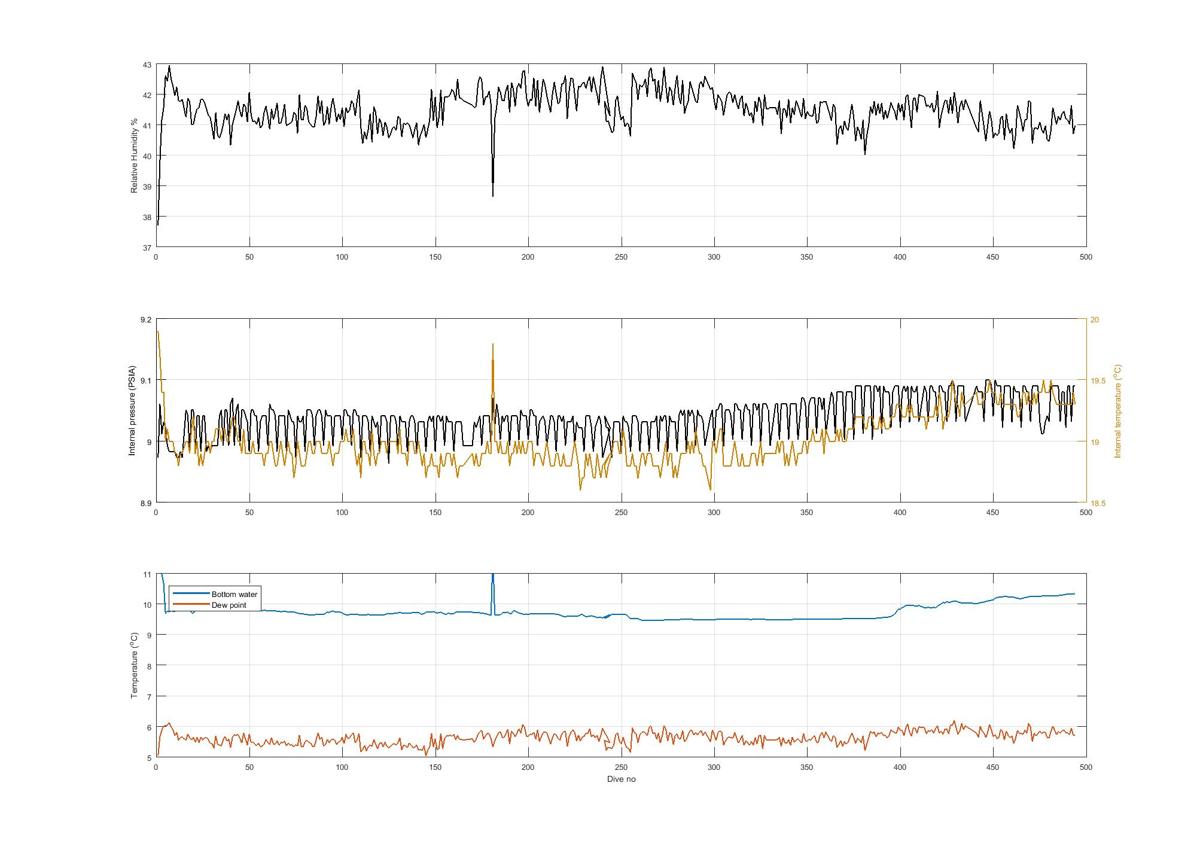
Task: Click the 8 tick on the bottom temperature axis
Action: pos(149,666)
